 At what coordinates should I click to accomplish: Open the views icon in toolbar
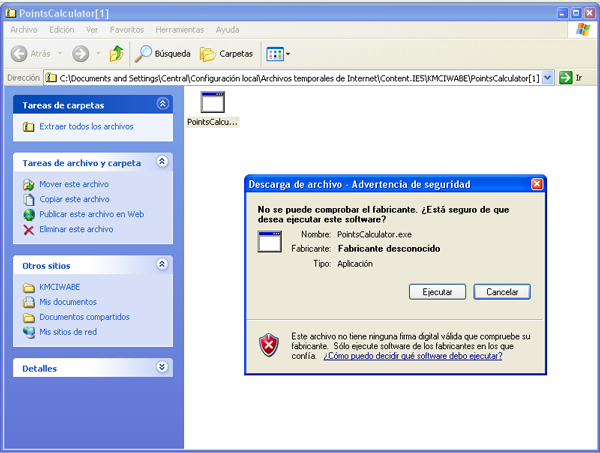click(x=275, y=54)
